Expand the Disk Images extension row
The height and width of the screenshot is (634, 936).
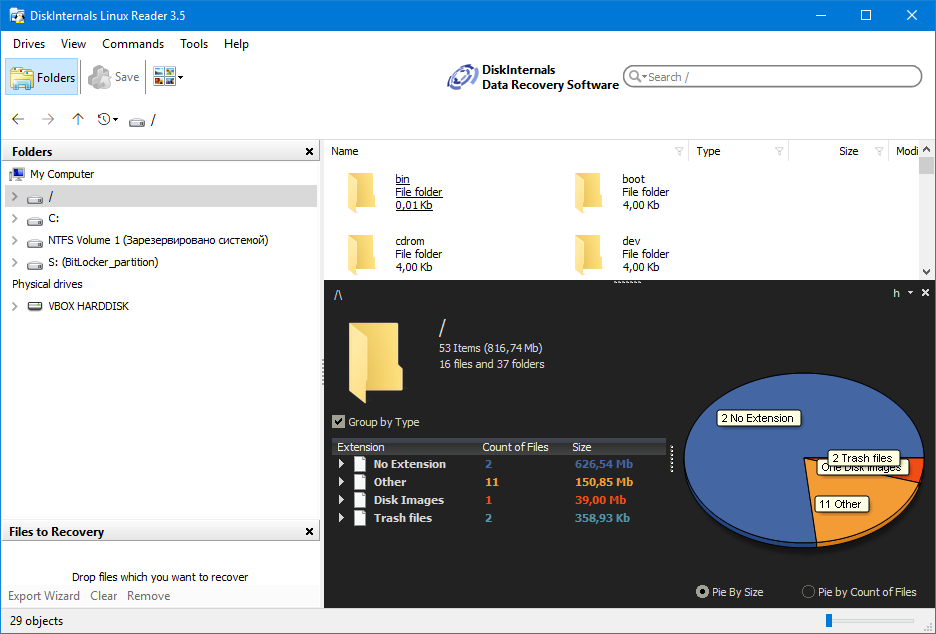click(x=341, y=500)
